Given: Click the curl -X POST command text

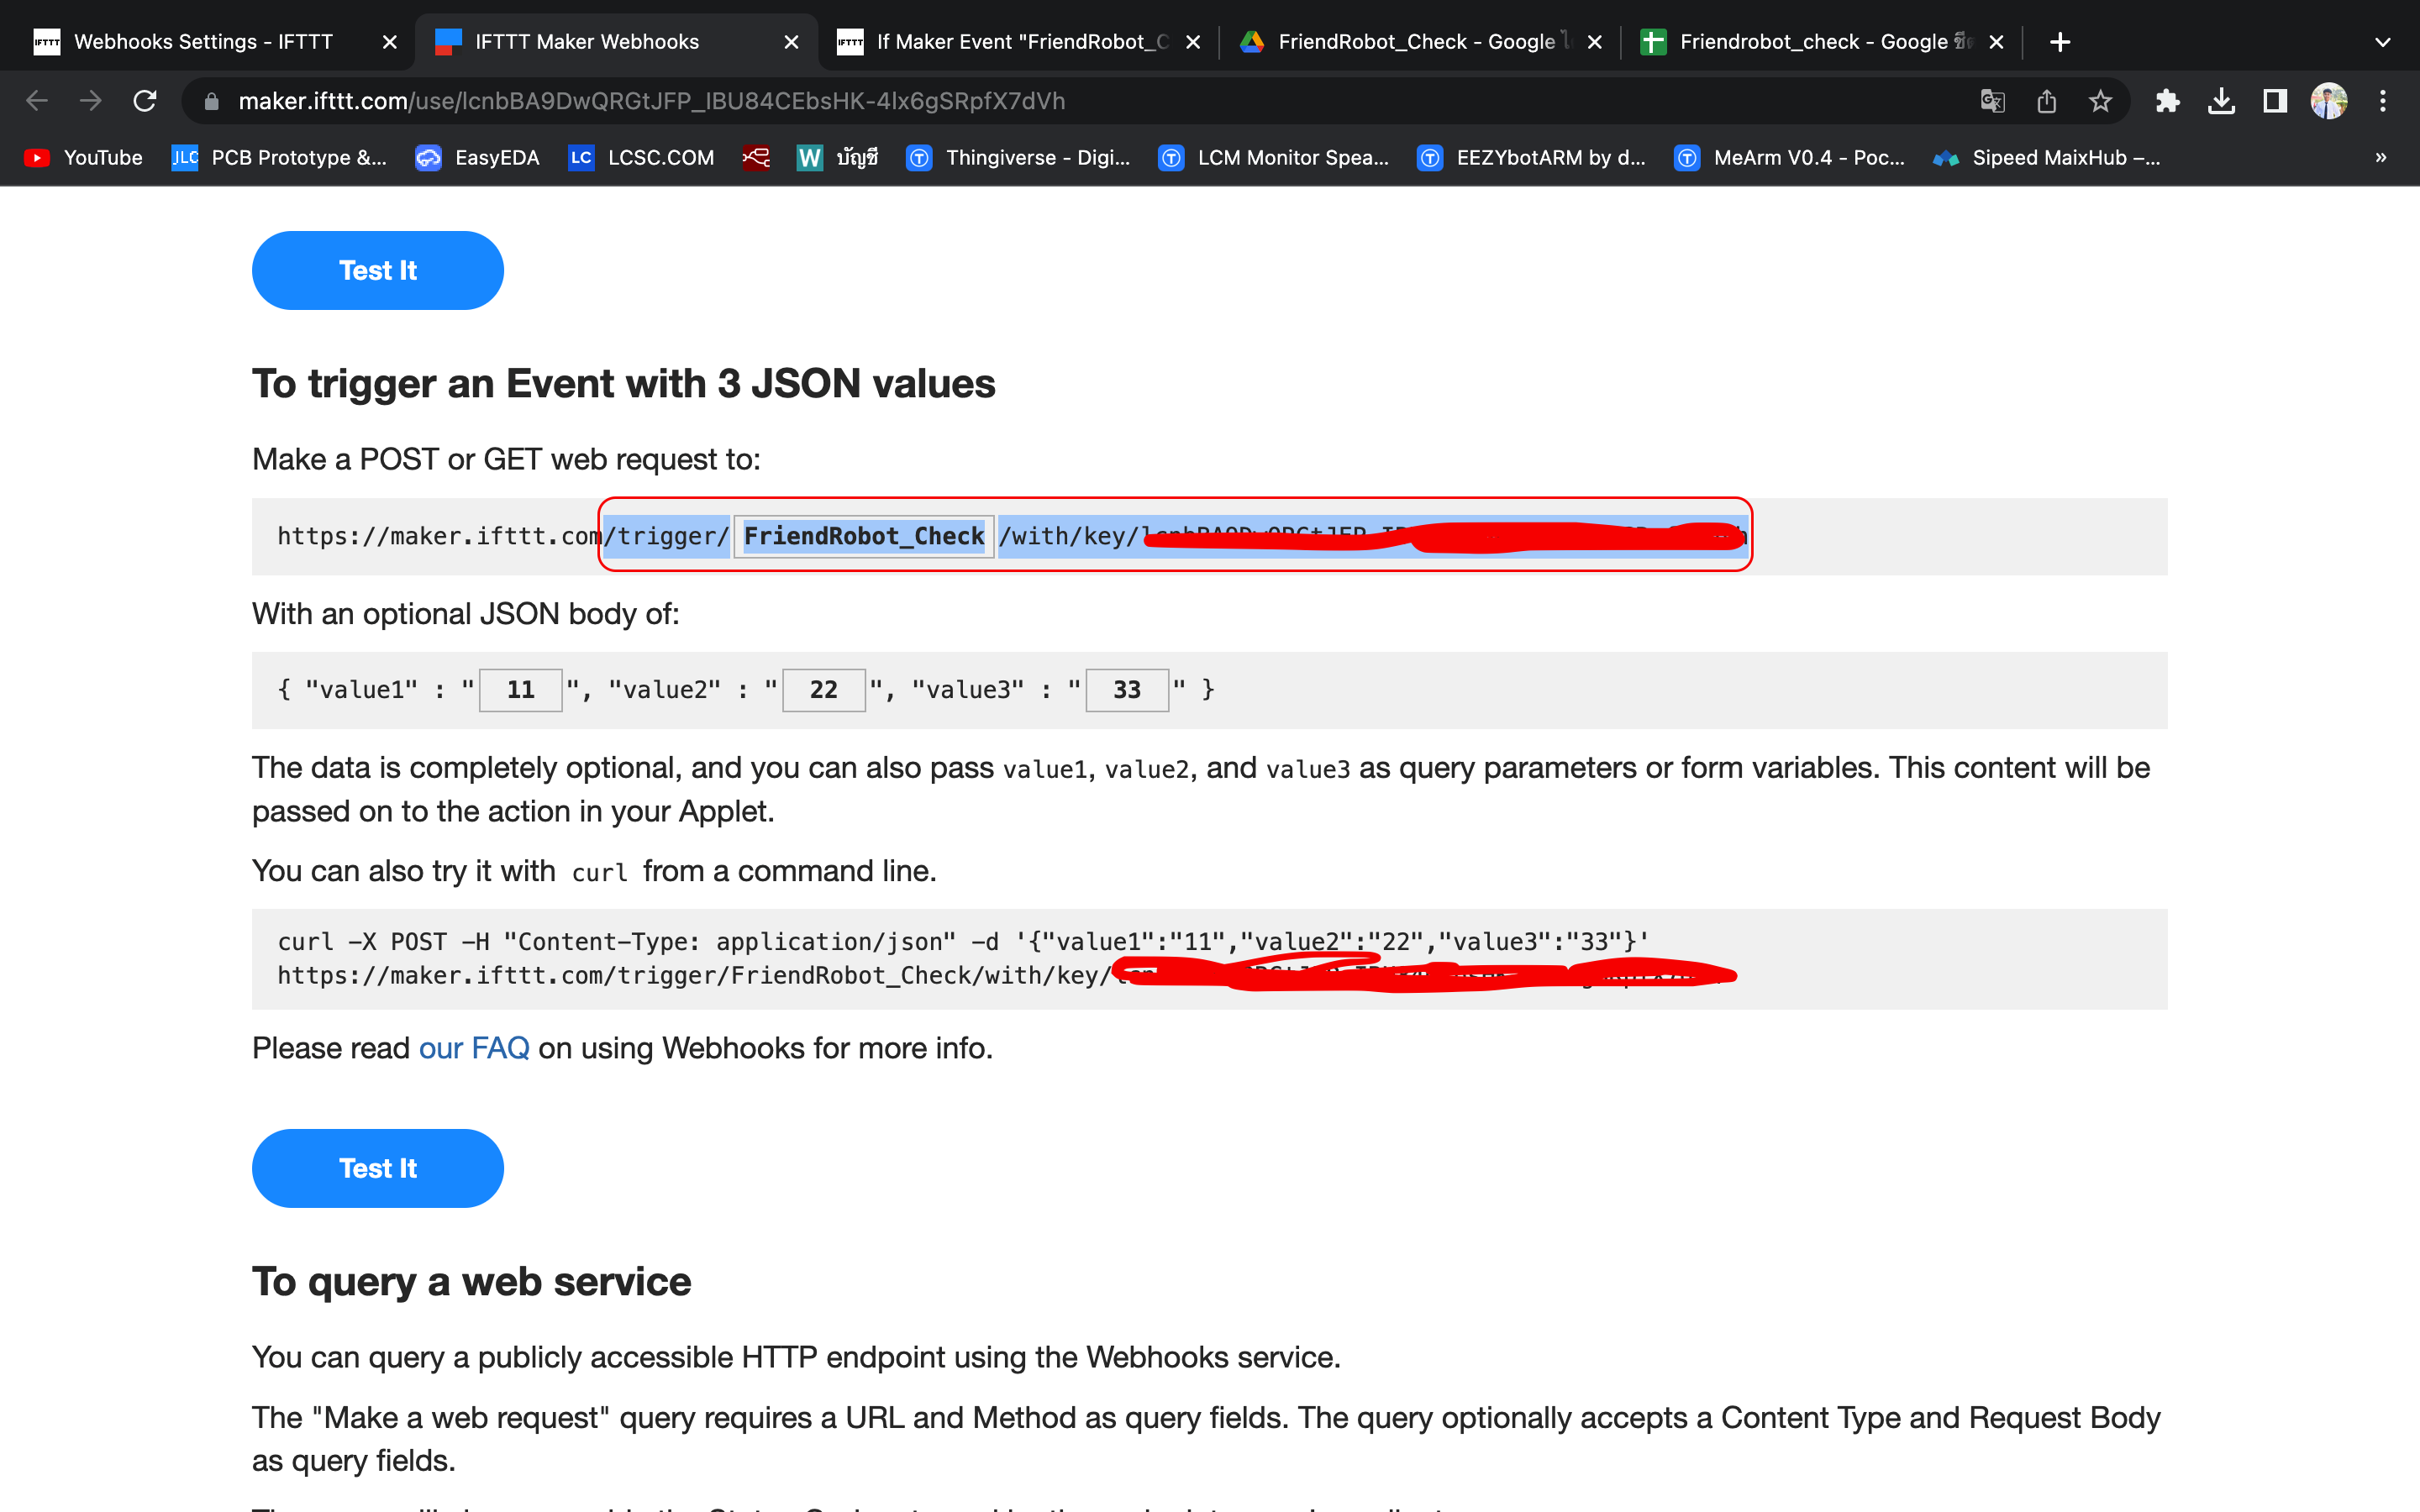Looking at the screenshot, I should click(963, 942).
